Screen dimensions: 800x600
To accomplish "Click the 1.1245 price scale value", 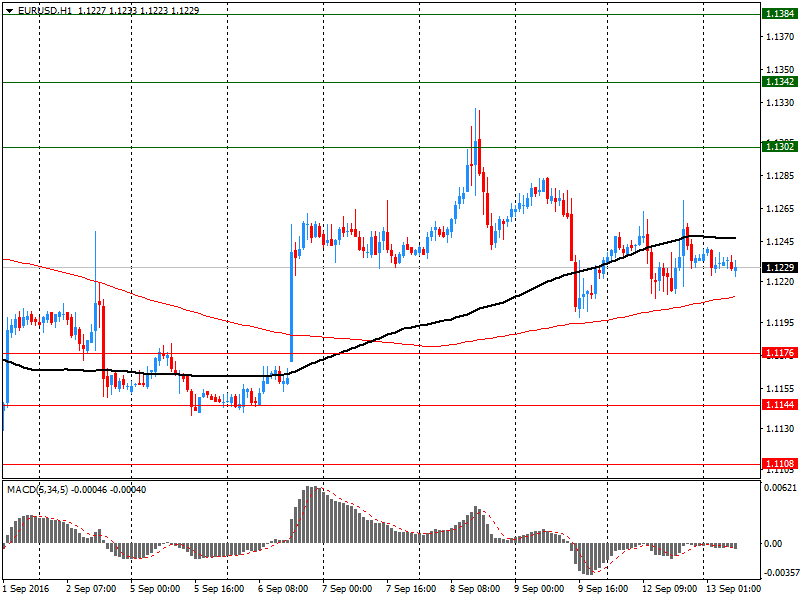I will (780, 241).
